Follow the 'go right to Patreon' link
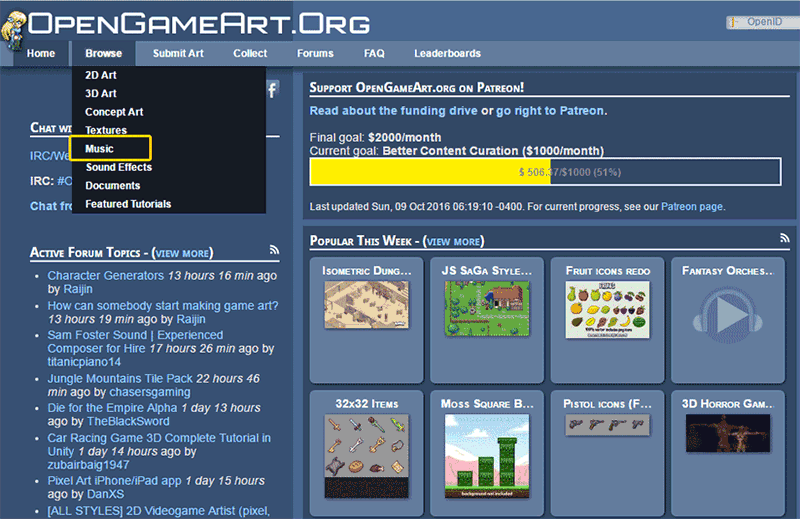 point(550,111)
